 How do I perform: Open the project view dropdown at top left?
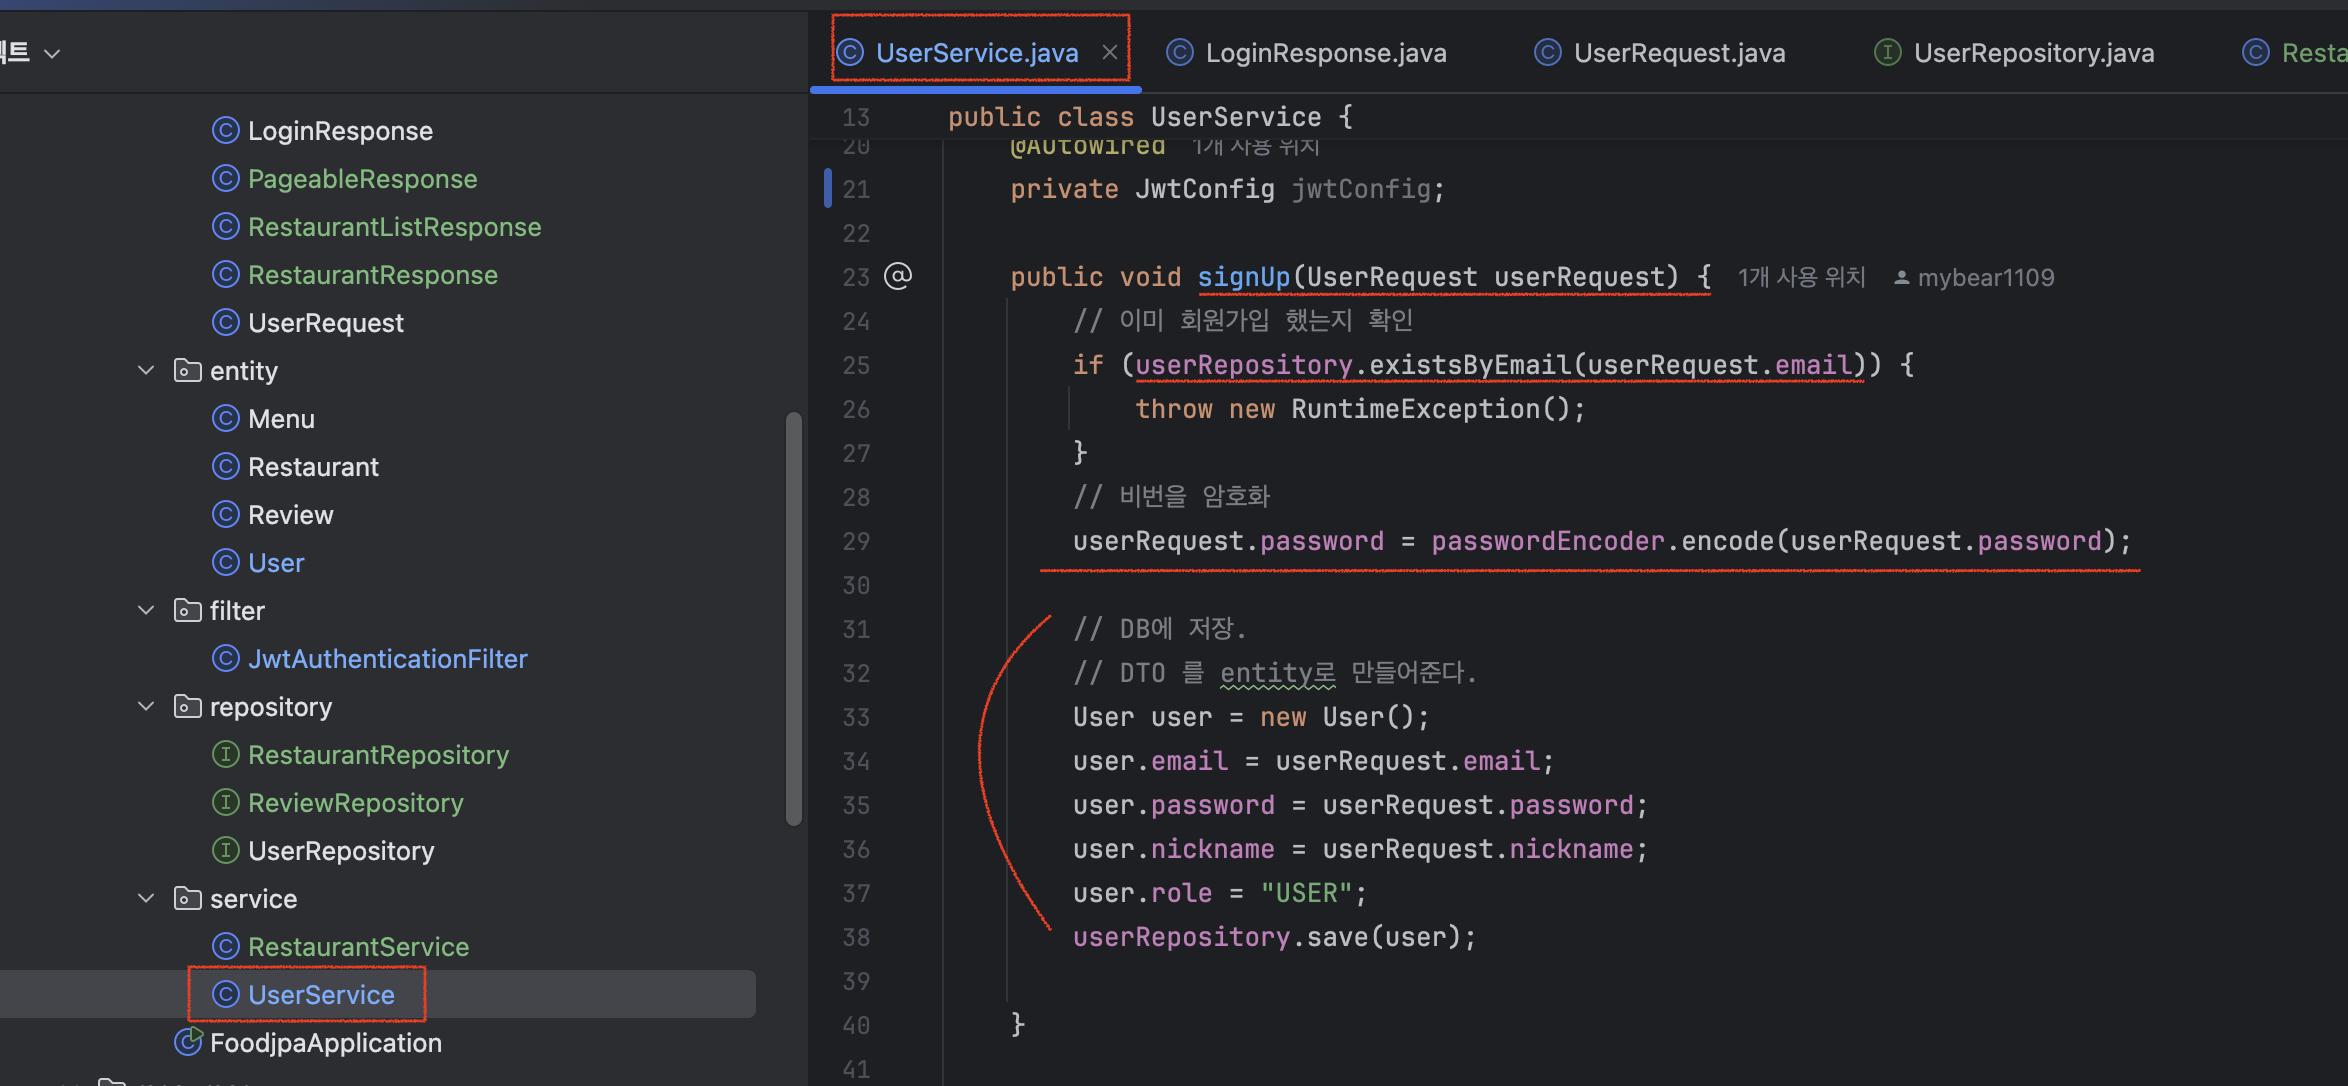52,53
